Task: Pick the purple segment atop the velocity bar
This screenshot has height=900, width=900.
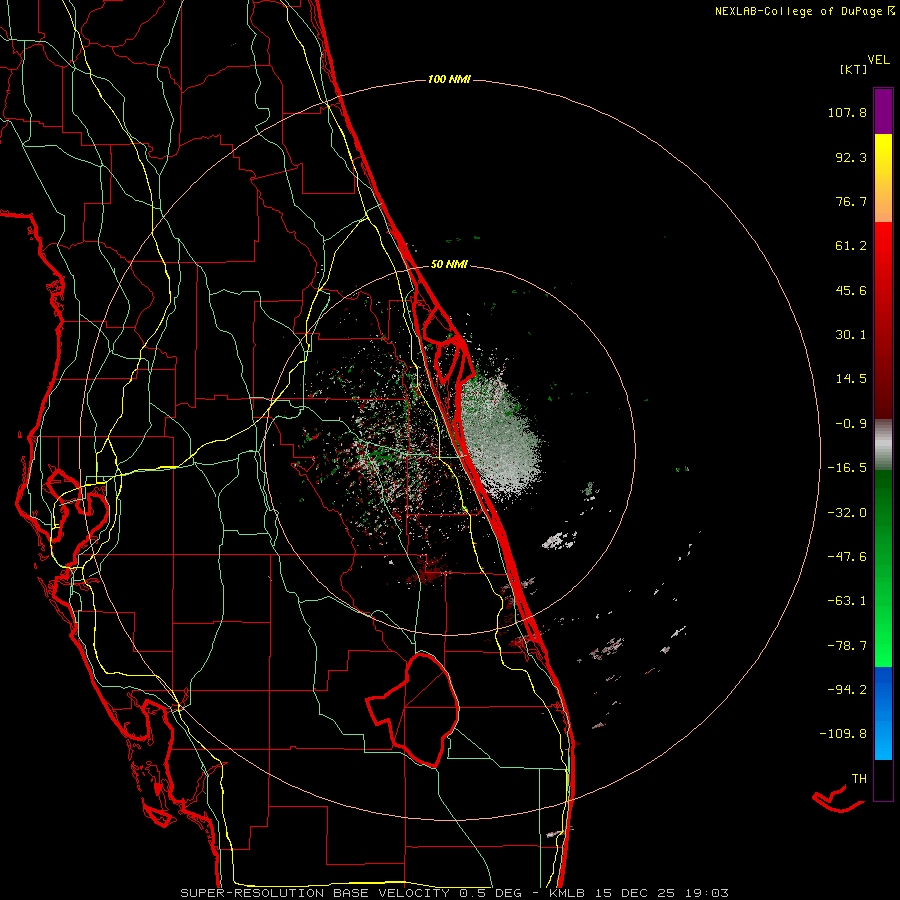Action: coord(883,111)
